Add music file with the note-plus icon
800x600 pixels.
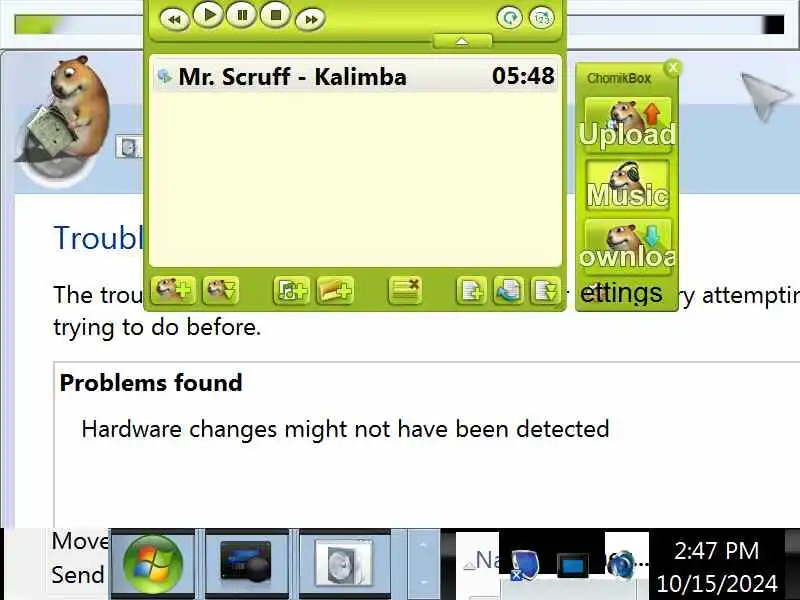[291, 290]
